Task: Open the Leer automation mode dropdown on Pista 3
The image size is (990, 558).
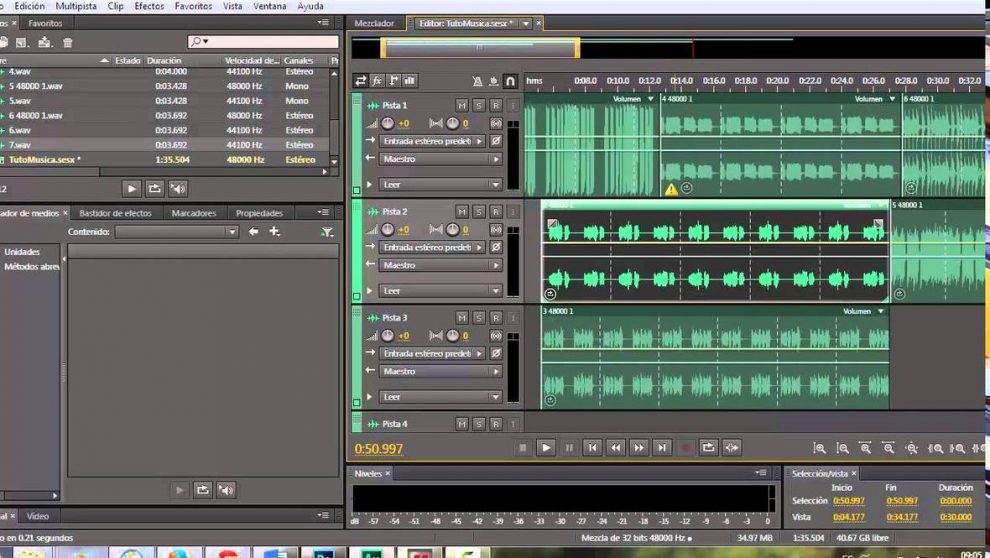Action: pyautogui.click(x=440, y=397)
